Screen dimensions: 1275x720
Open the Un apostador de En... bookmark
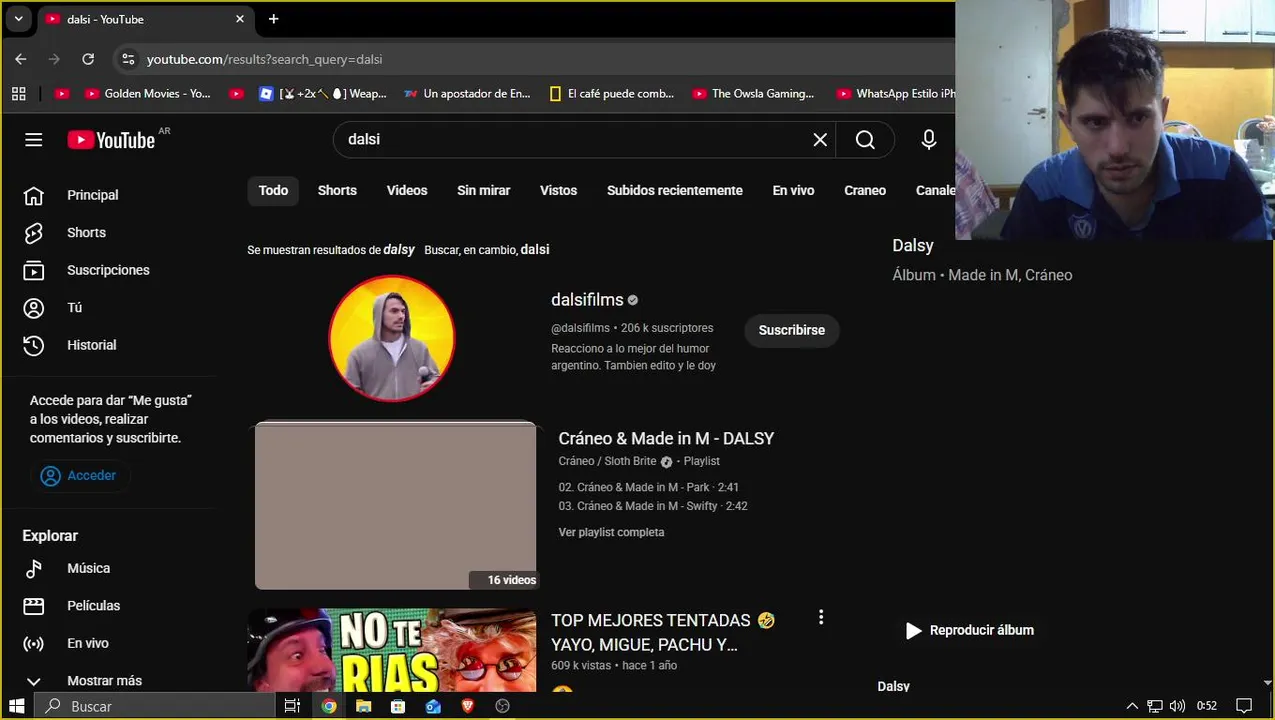[x=467, y=94]
